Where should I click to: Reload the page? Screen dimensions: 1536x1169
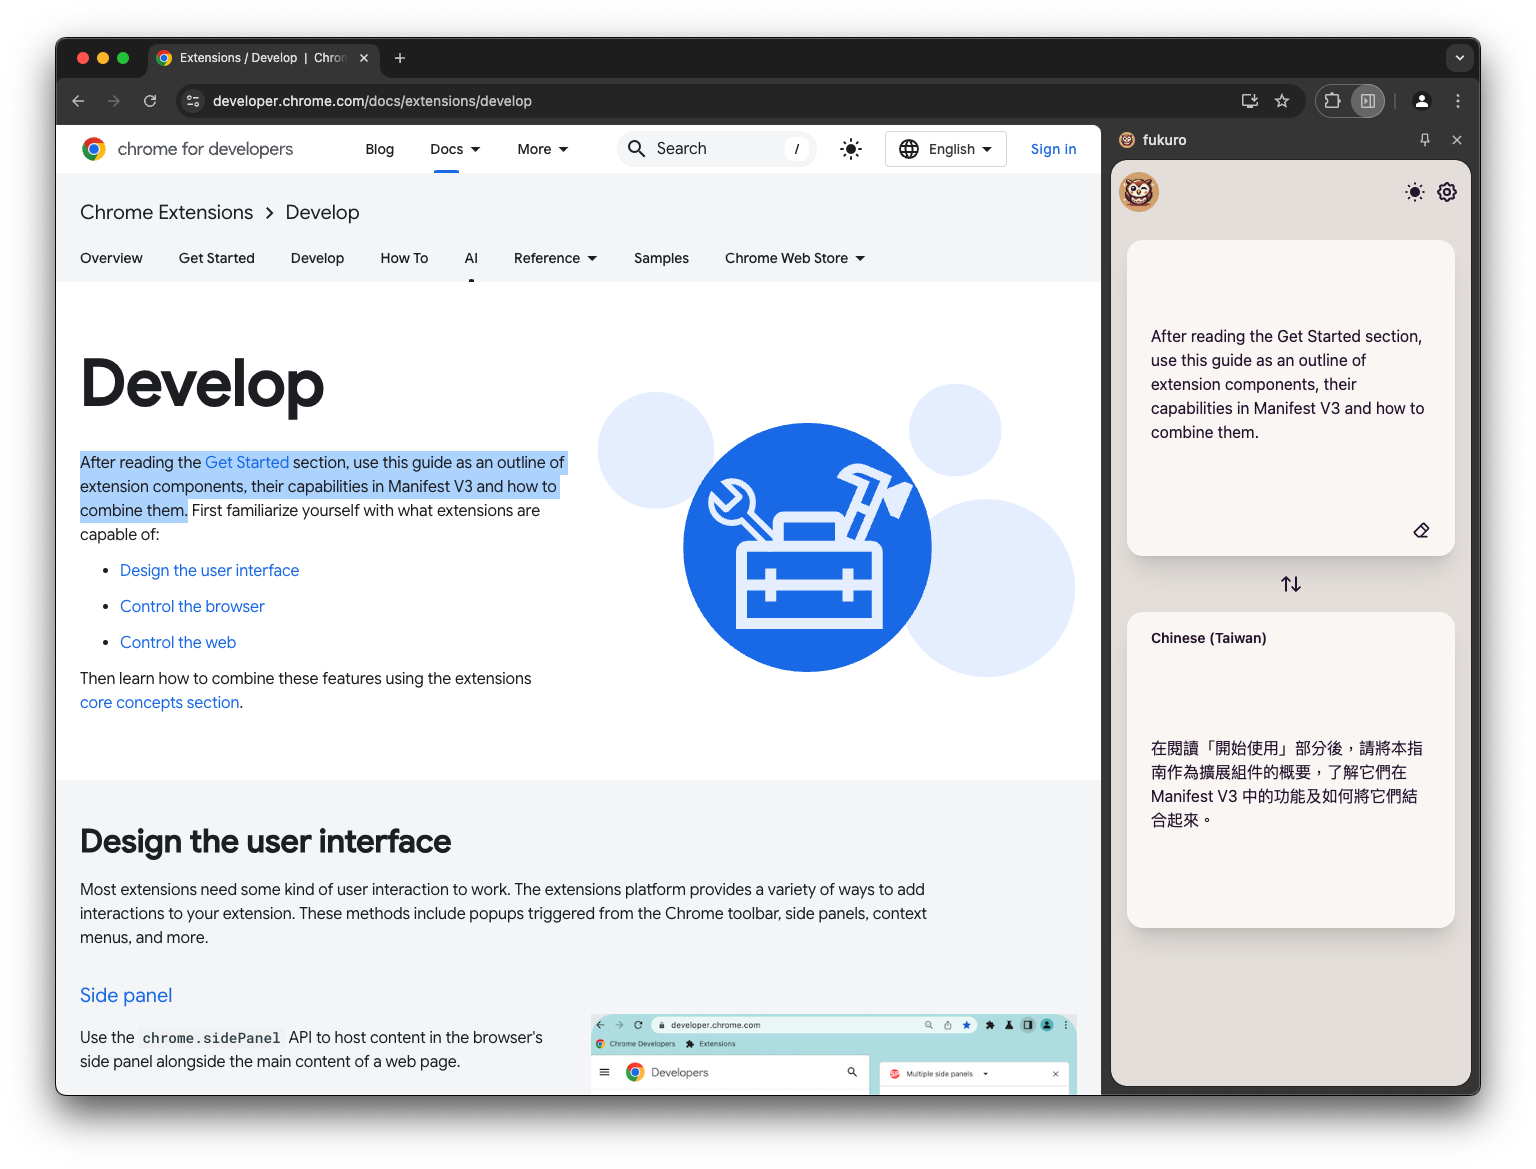pyautogui.click(x=150, y=100)
